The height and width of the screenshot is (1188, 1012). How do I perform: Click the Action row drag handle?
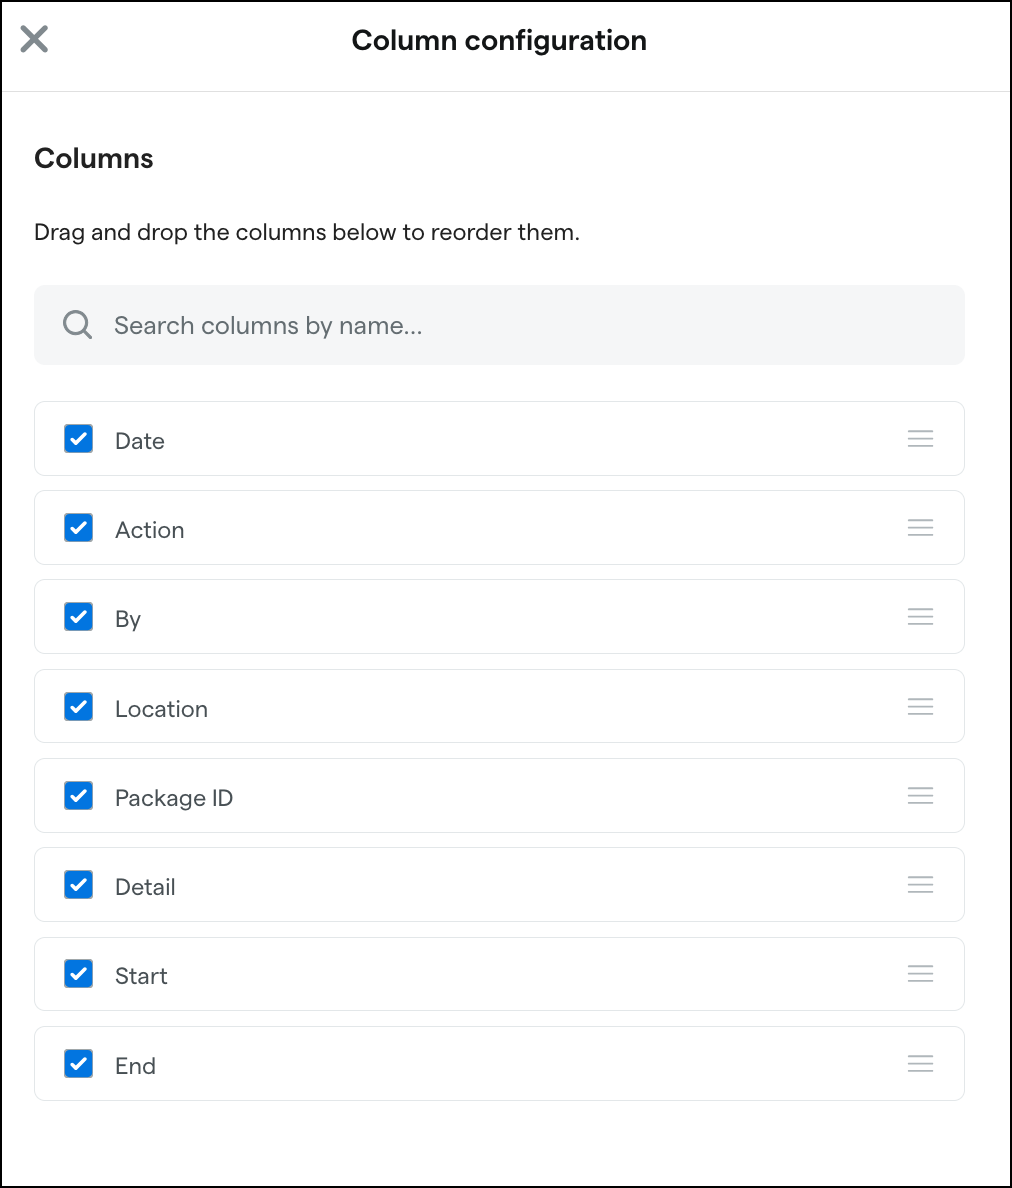pos(920,528)
